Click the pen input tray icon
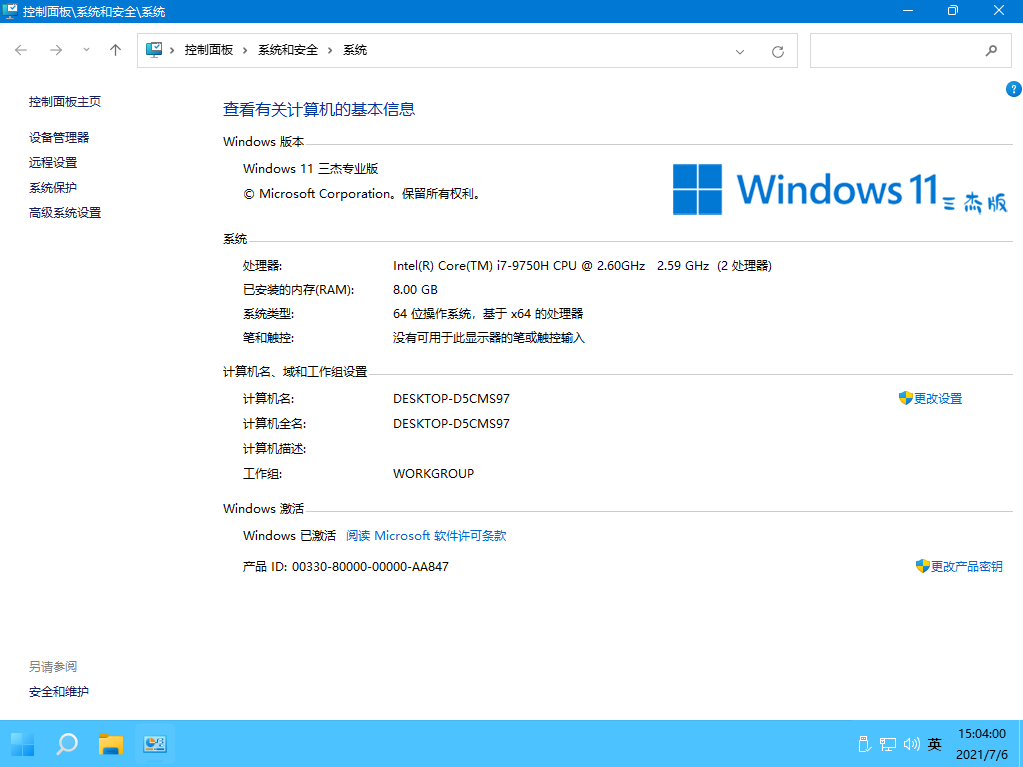The width and height of the screenshot is (1023, 767). 863,744
